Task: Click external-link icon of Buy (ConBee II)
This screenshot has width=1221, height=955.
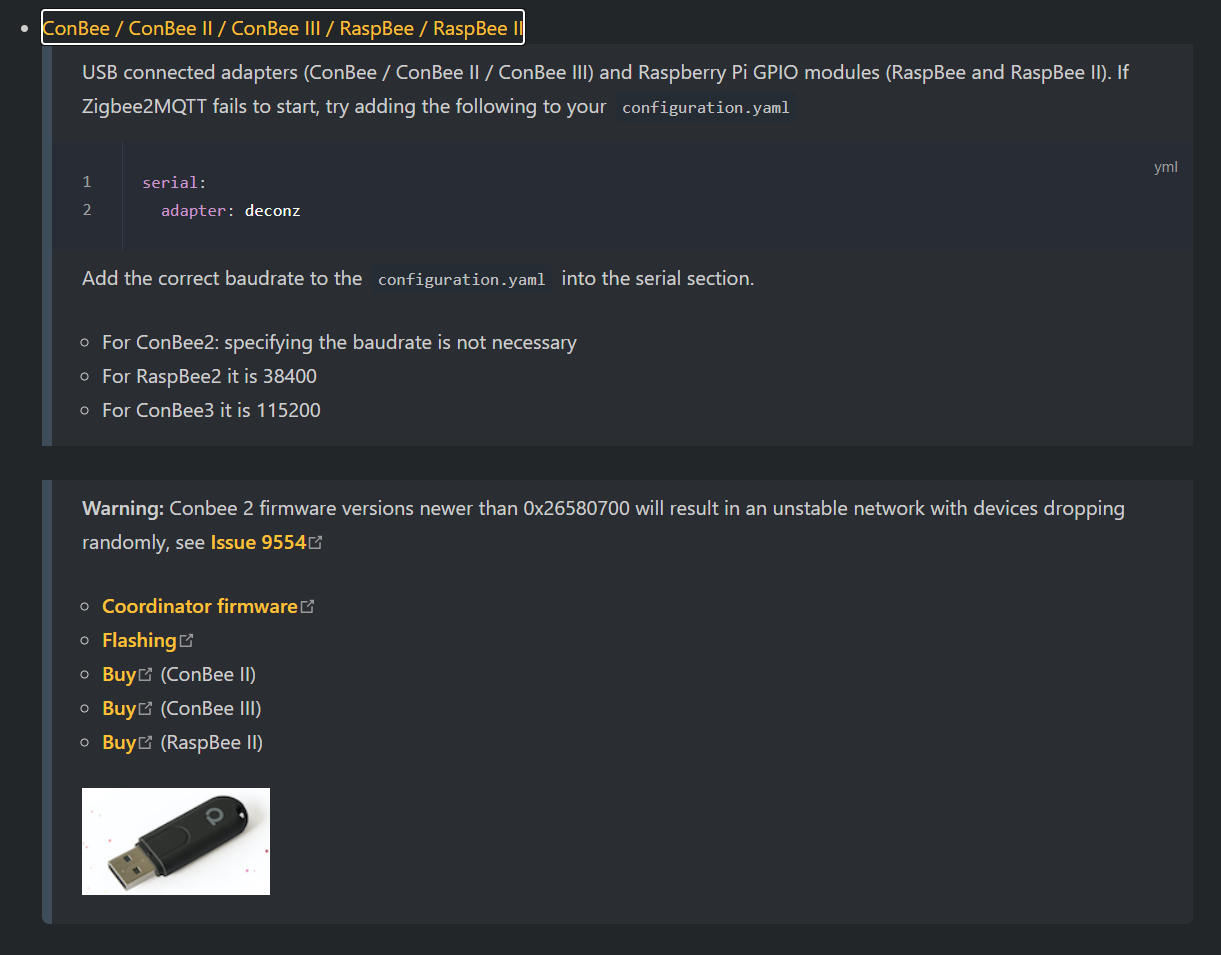Action: (146, 675)
